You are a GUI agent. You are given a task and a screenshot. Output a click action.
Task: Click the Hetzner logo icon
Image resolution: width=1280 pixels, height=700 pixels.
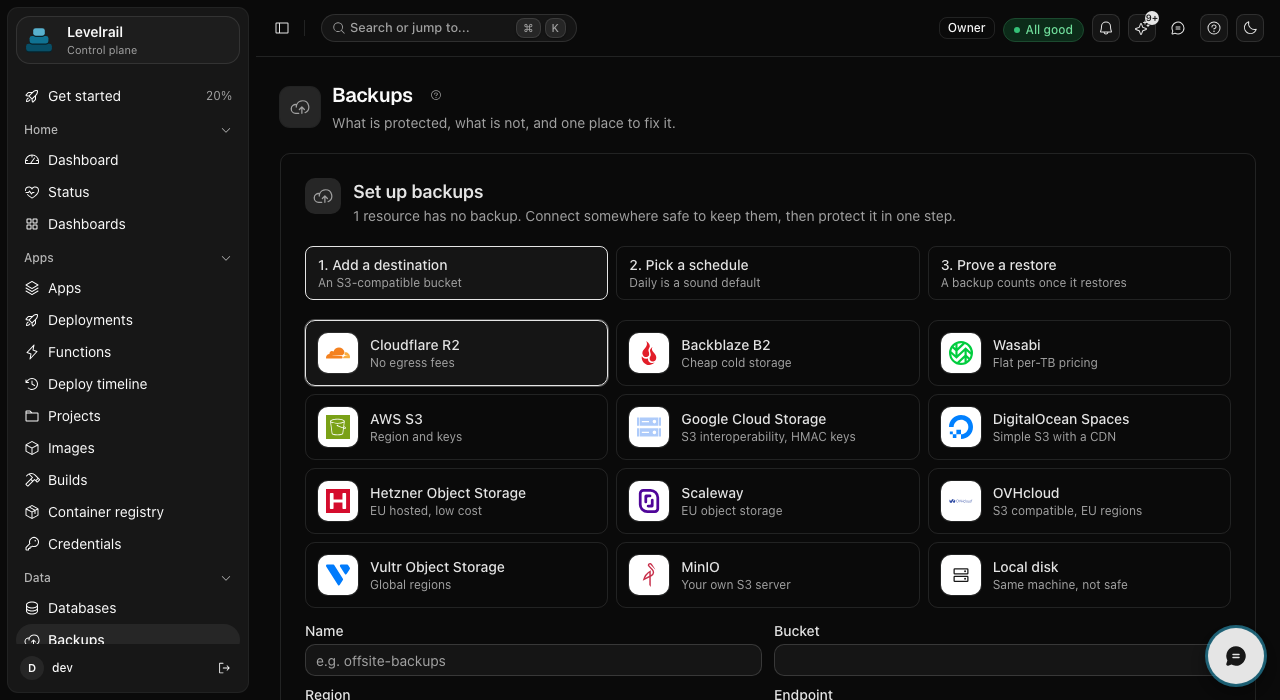[x=338, y=501]
